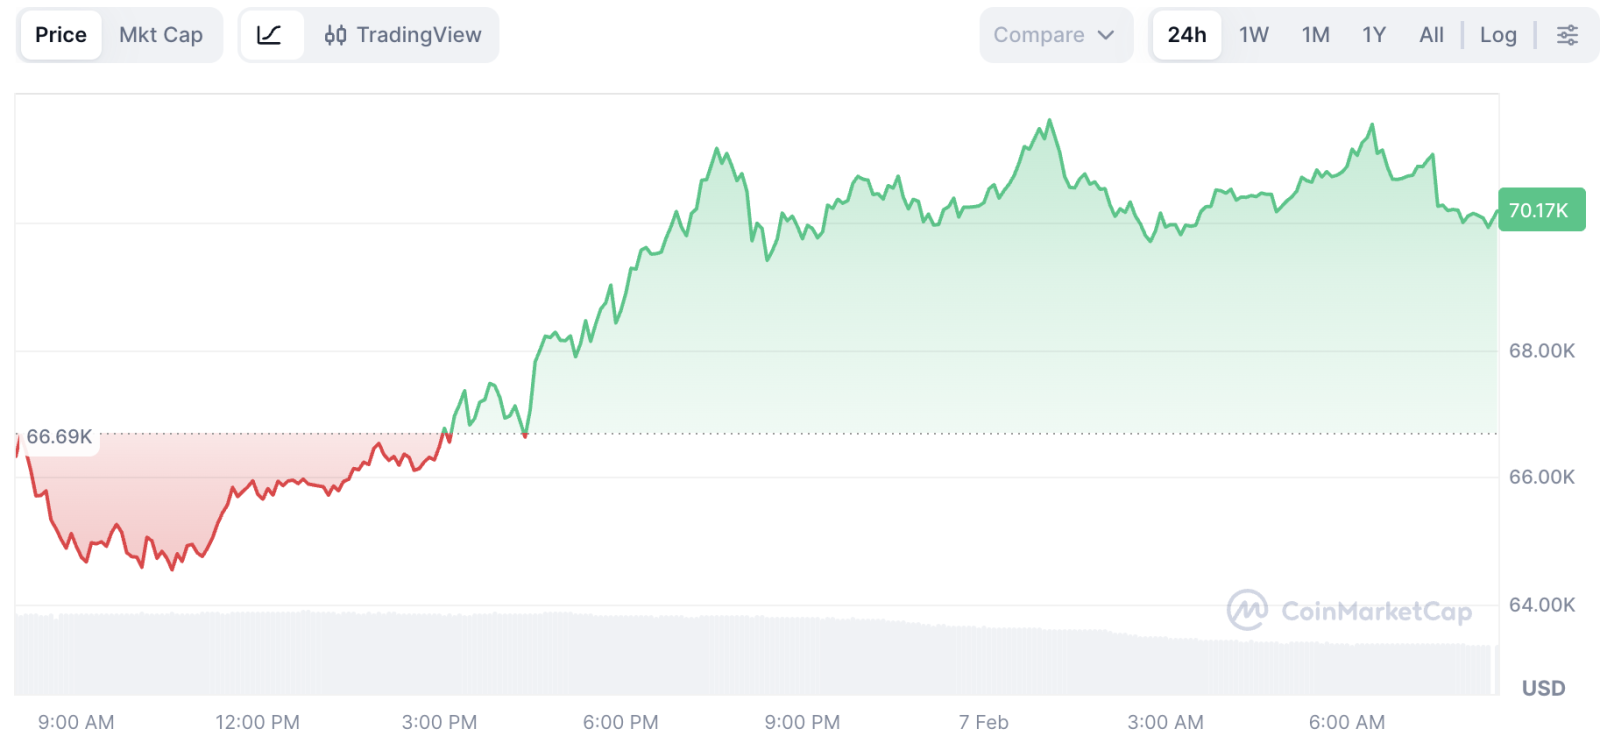Click the 70.17K current price tag

coord(1540,210)
